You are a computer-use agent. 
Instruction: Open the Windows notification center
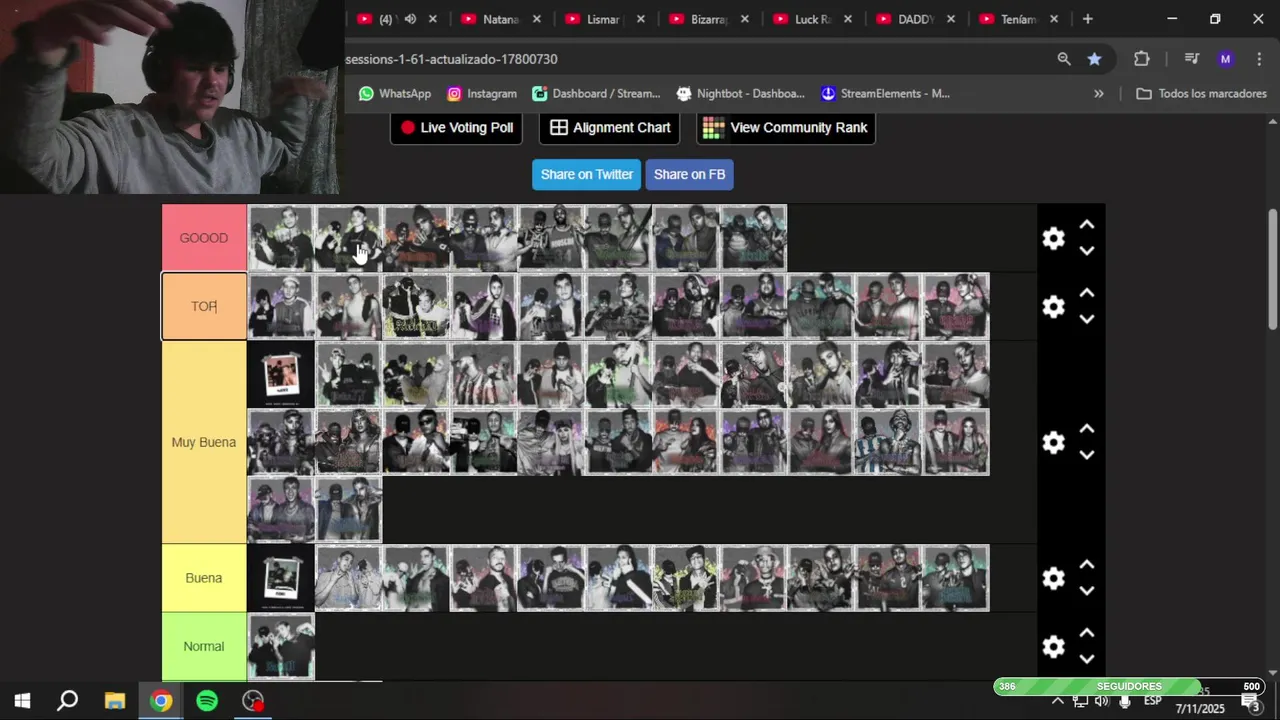1251,702
